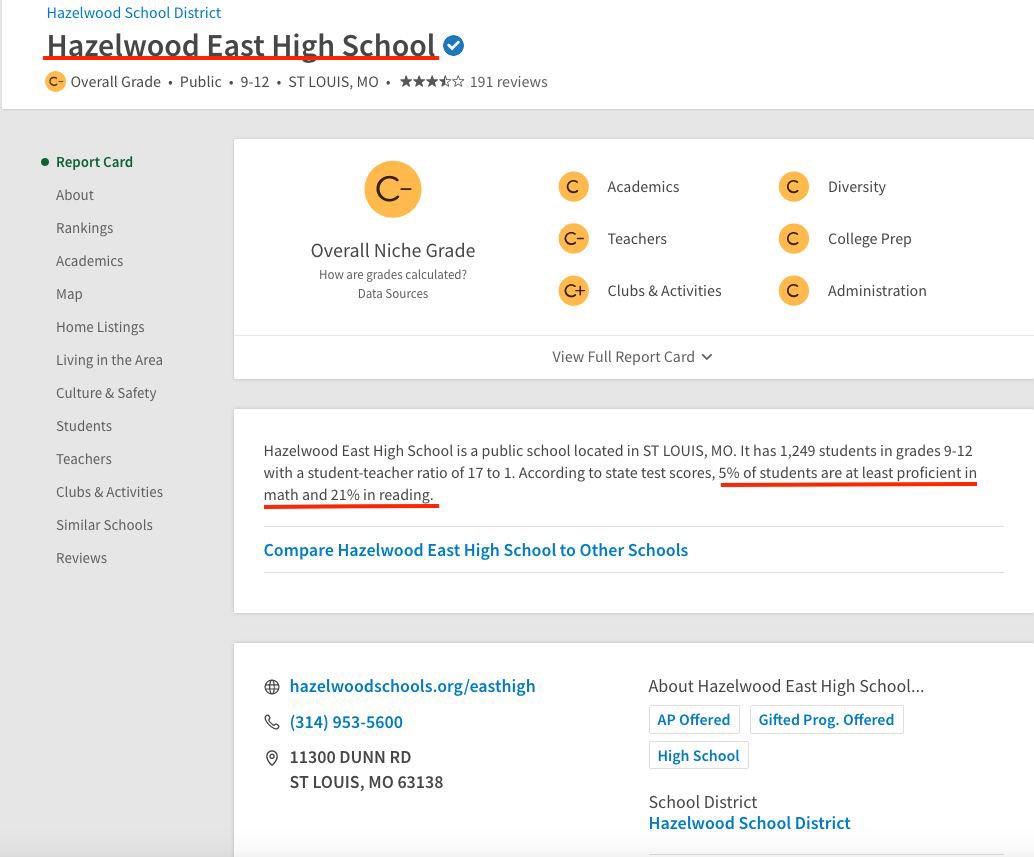Select Culture & Safety in sidebar

106,393
